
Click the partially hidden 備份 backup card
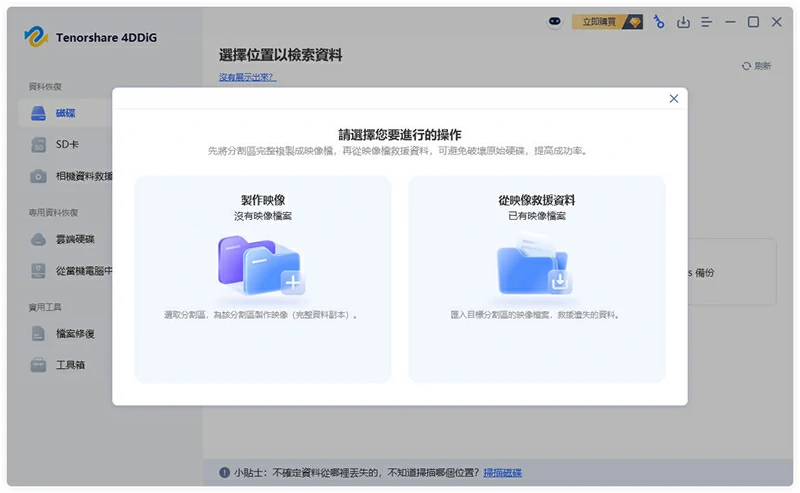click(732, 272)
